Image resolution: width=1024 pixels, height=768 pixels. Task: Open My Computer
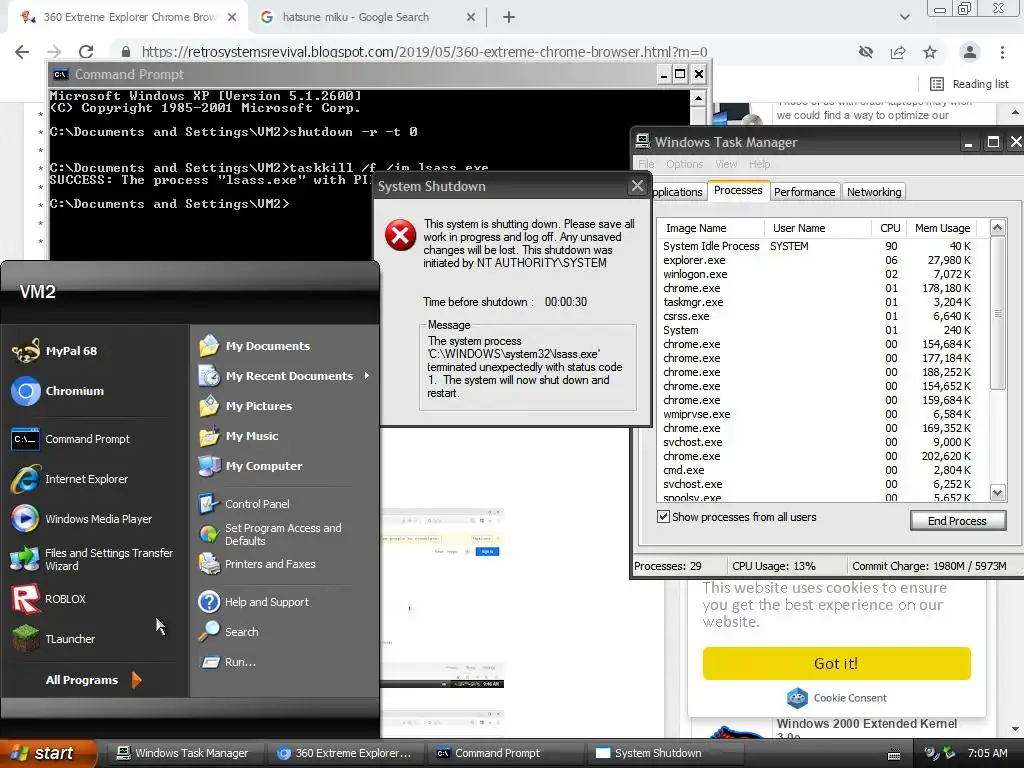pos(250,466)
